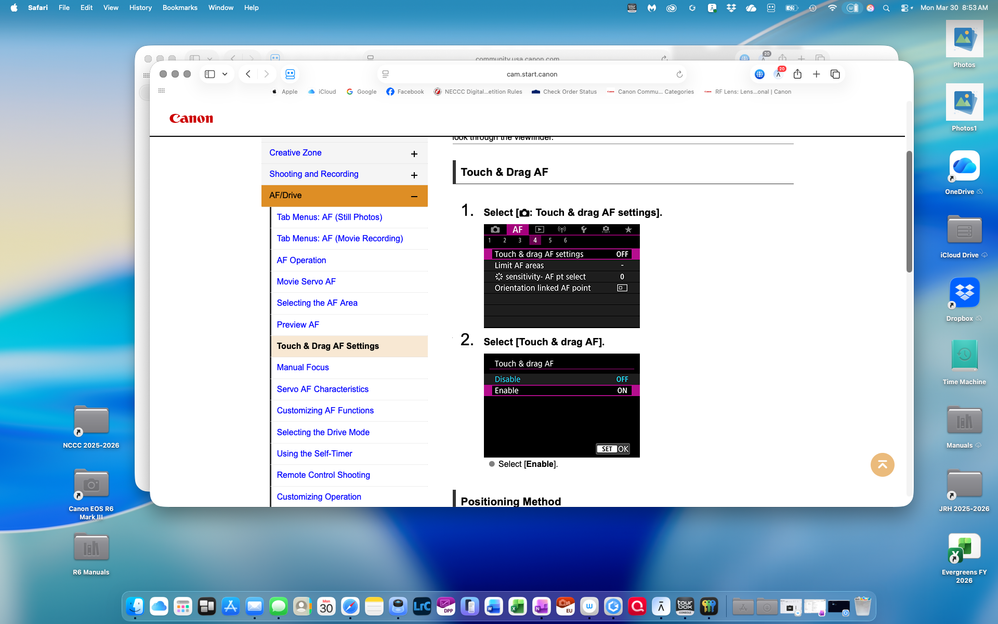Click the Creative Cloud menu bar icon

click(671, 8)
